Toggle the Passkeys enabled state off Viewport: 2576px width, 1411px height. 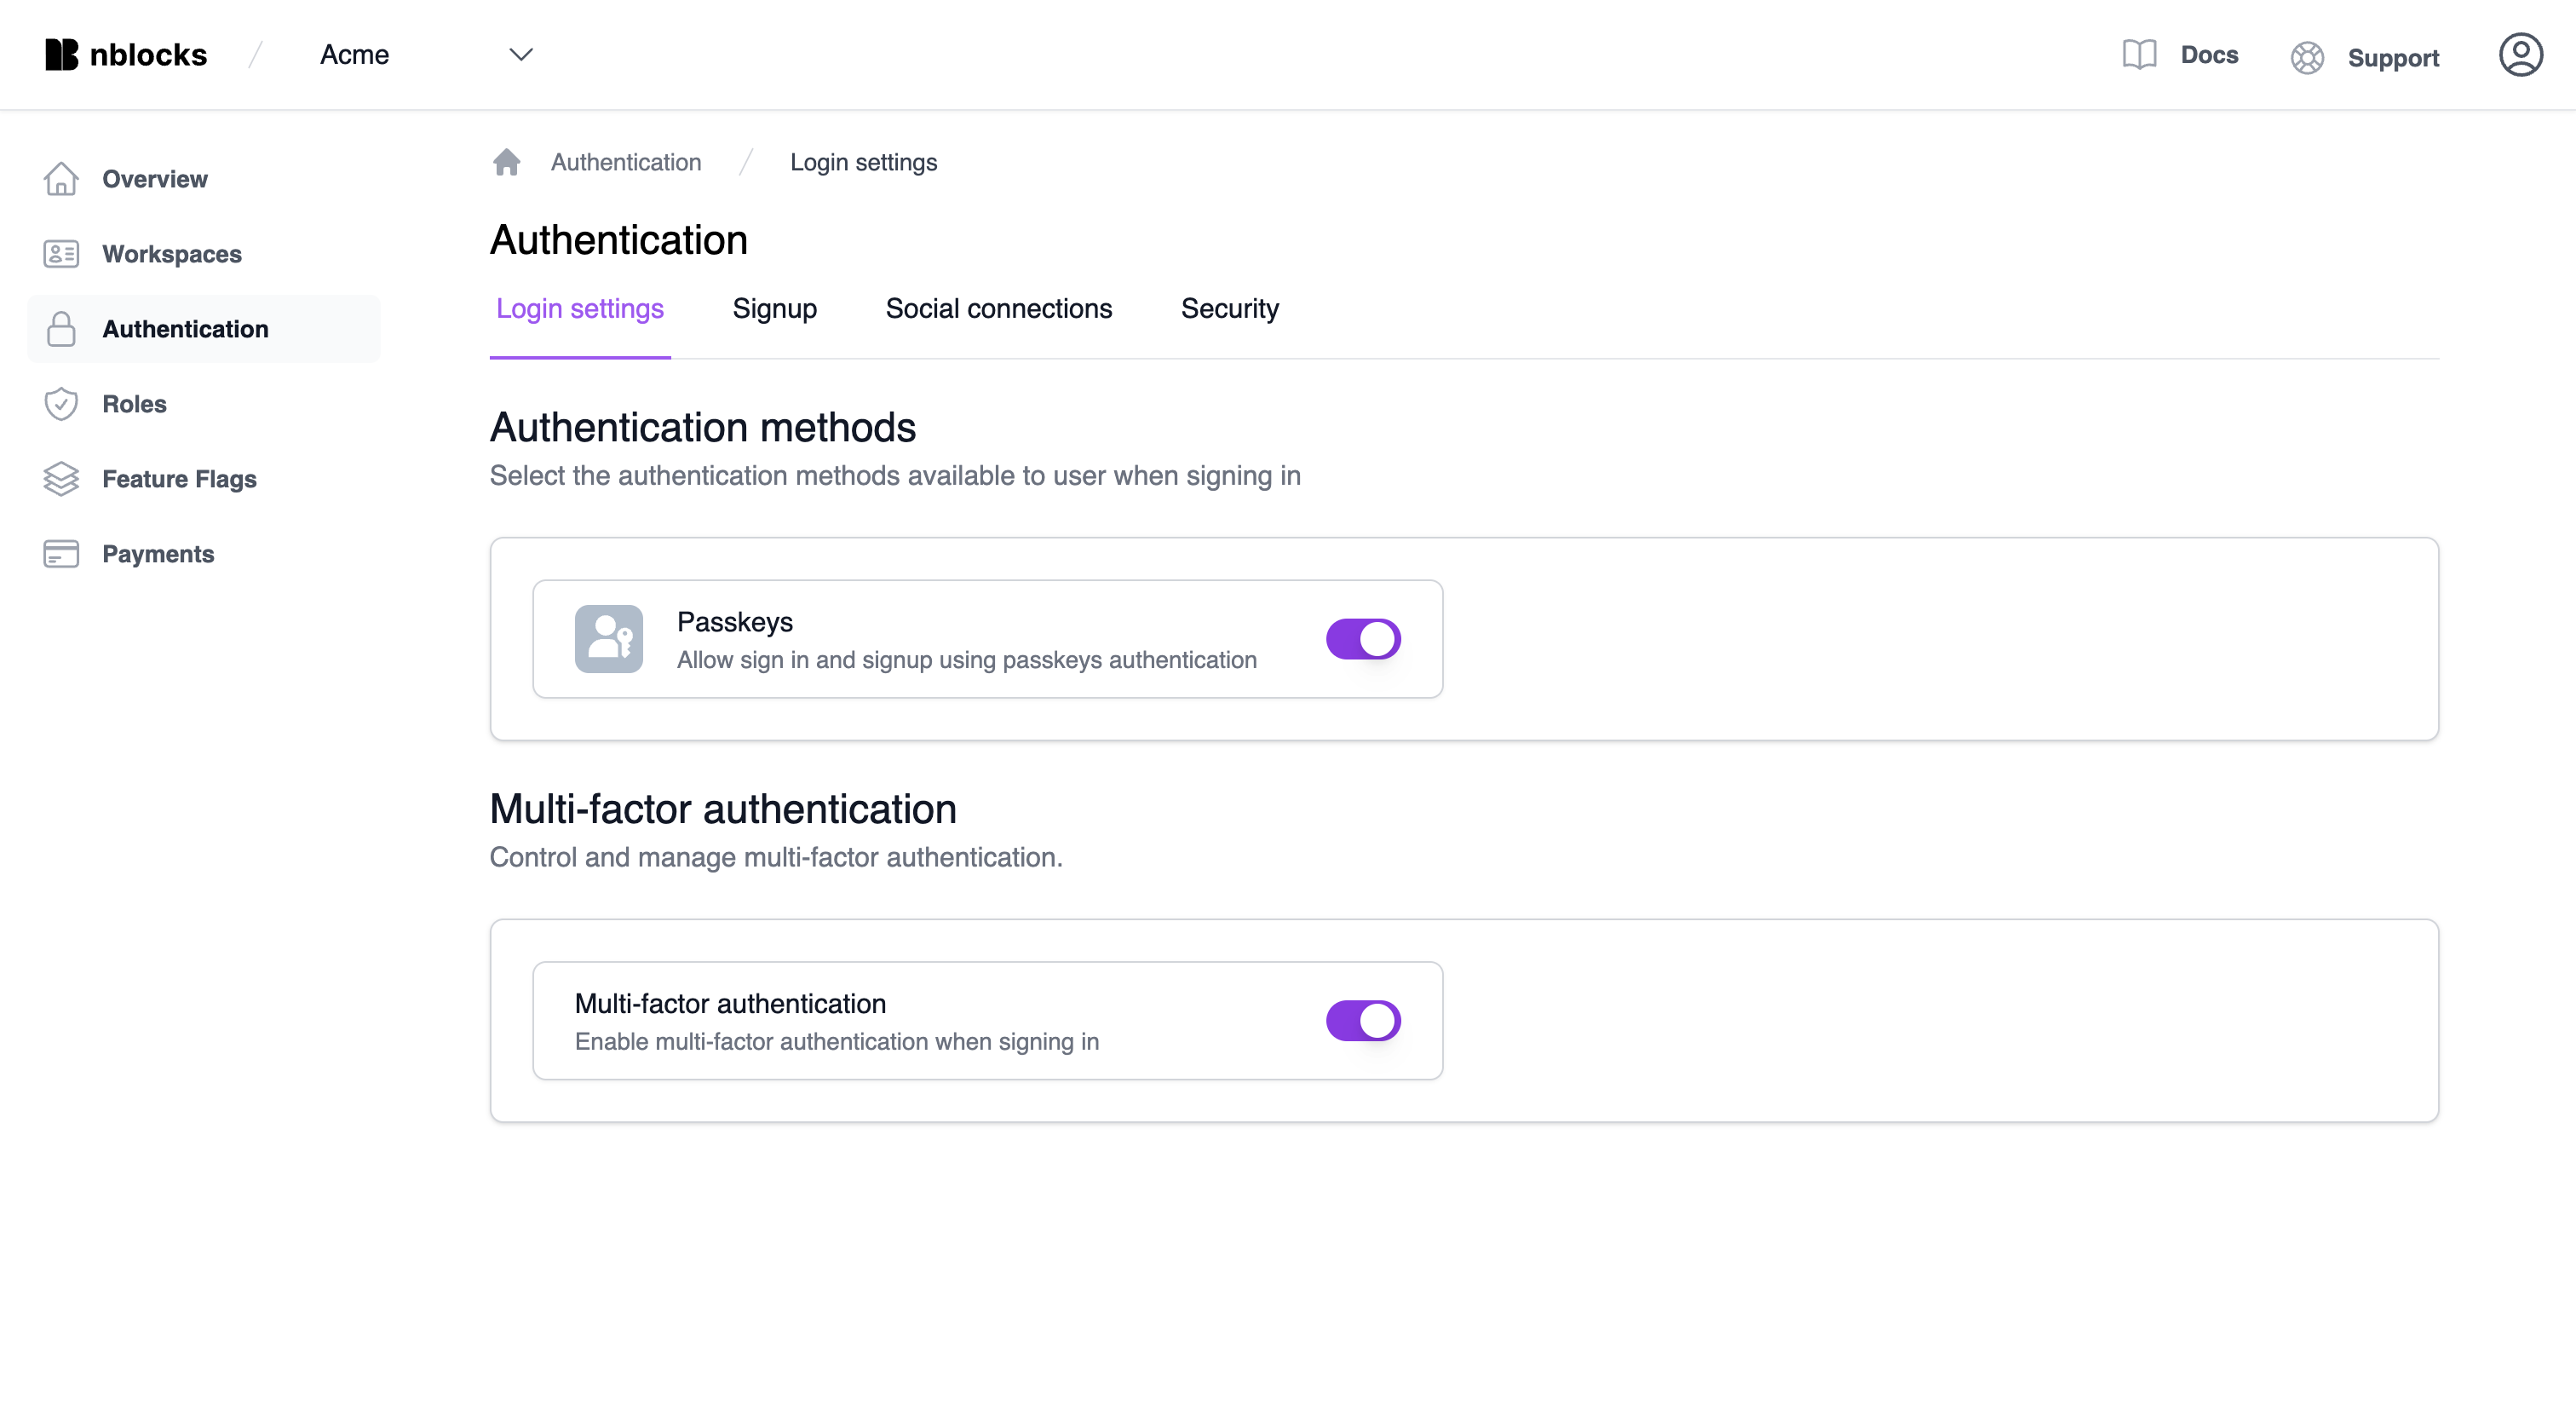(1364, 637)
